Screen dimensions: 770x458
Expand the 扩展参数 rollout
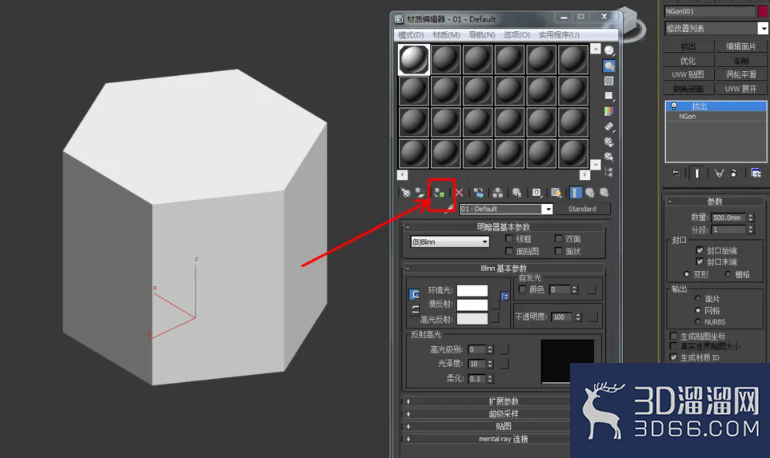tap(503, 401)
